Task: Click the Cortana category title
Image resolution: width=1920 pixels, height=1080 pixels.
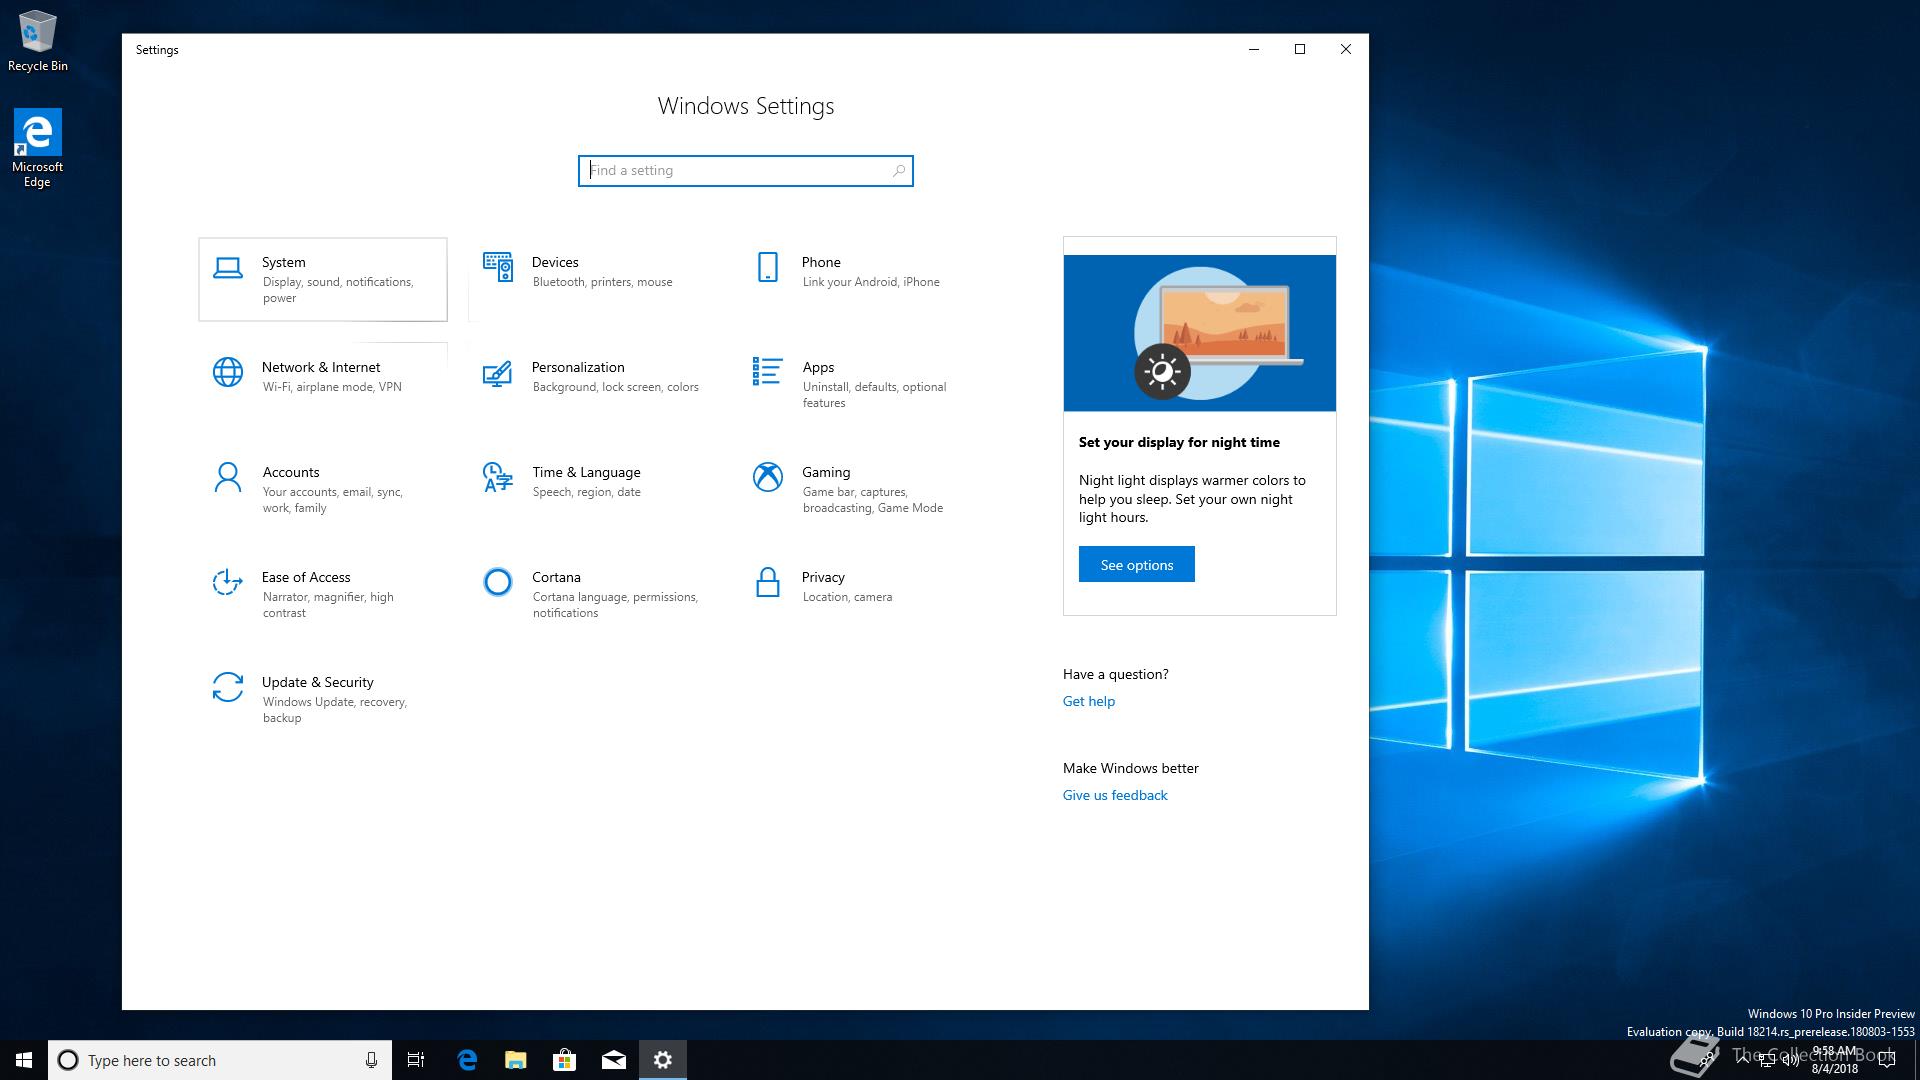Action: [x=556, y=577]
